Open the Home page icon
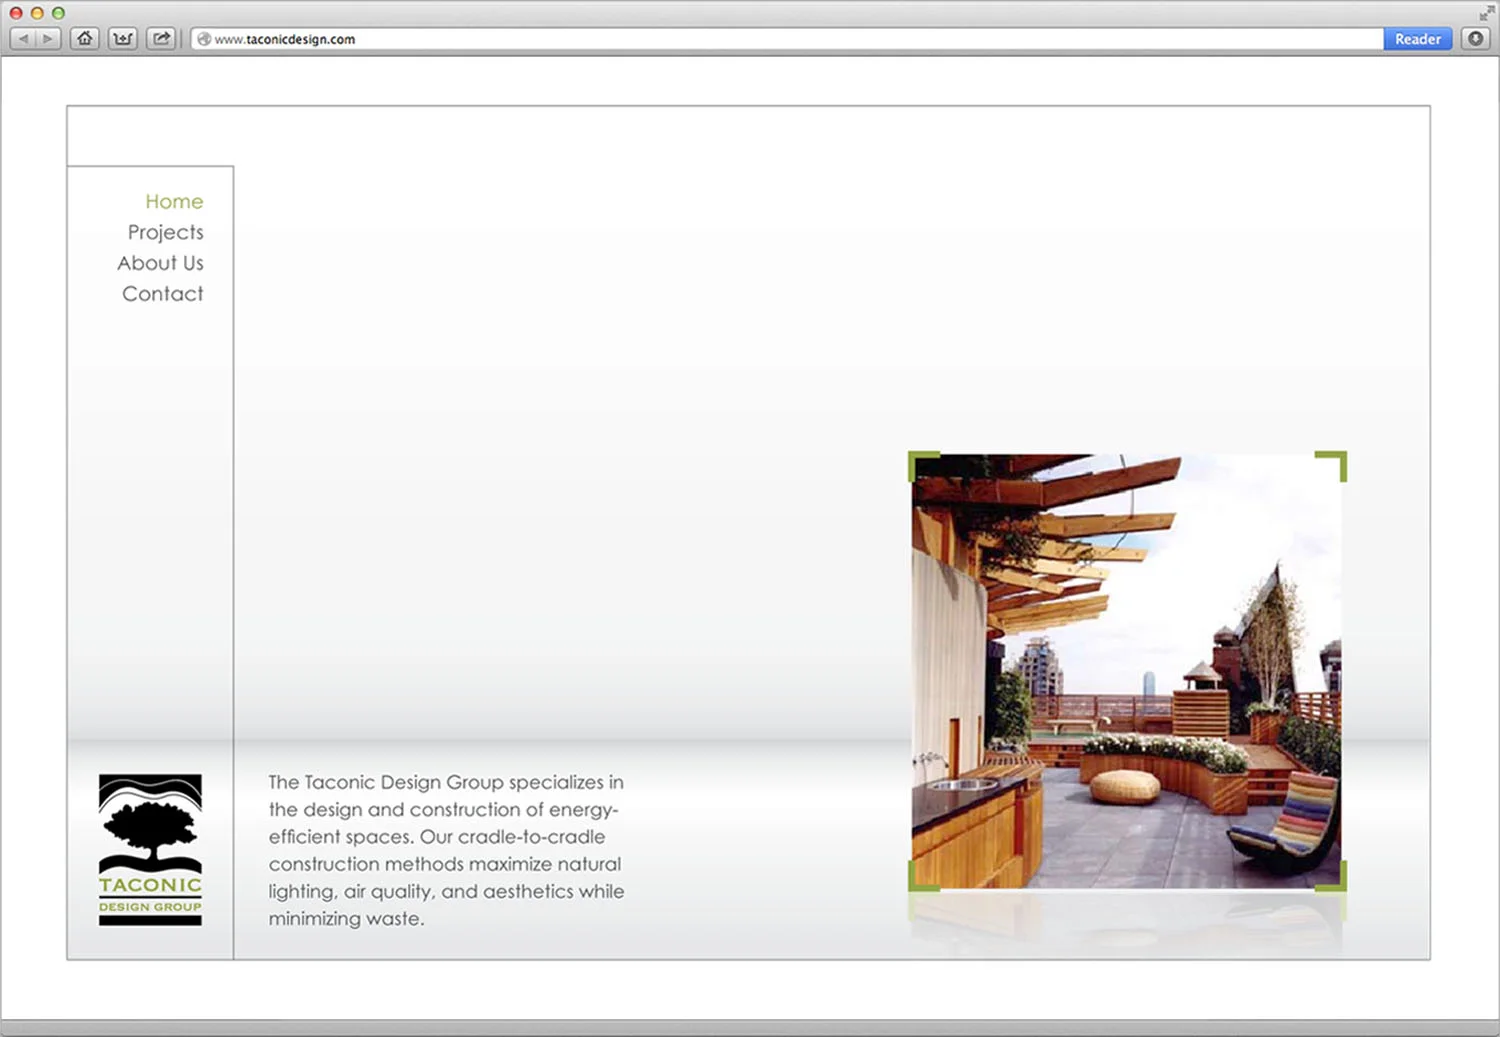This screenshot has height=1037, width=1500. pyautogui.click(x=84, y=37)
